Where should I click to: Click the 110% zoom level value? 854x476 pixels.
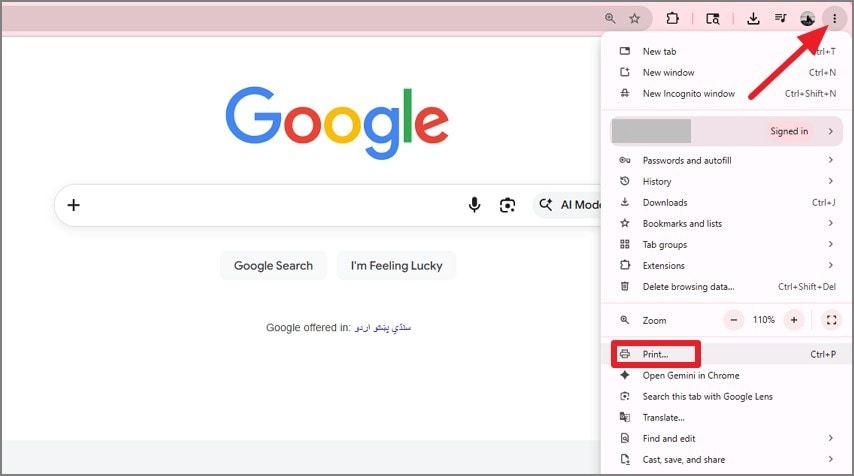764,320
